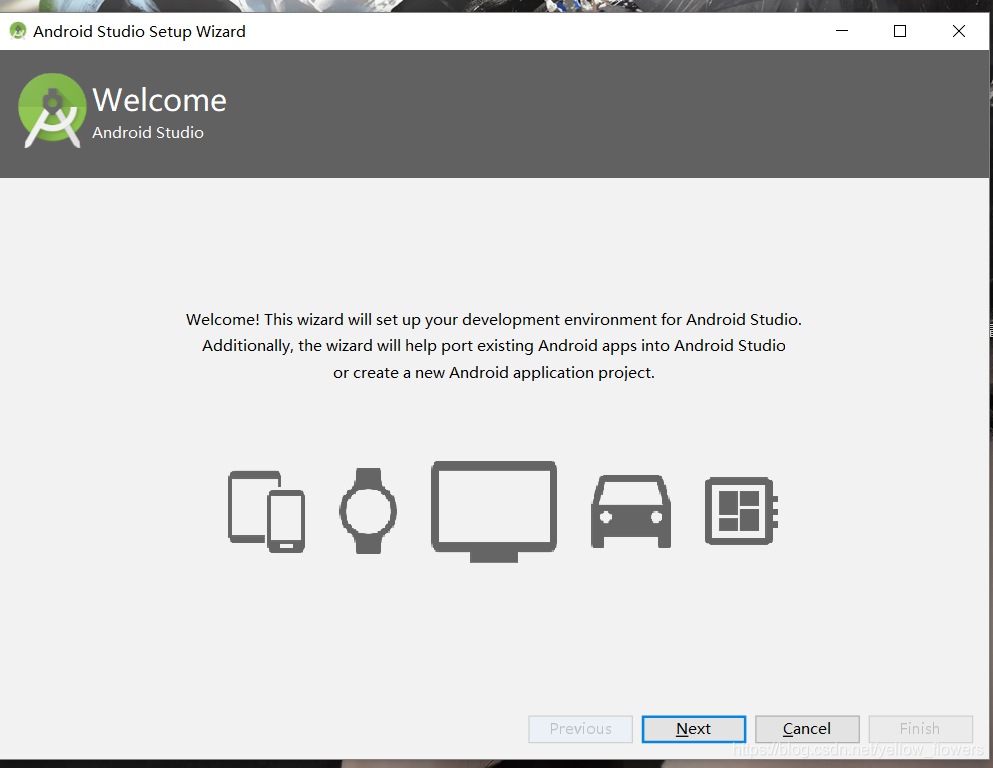Click the 'Additionally, the wizard will help port' line
Image resolution: width=993 pixels, height=768 pixels.
pos(494,346)
